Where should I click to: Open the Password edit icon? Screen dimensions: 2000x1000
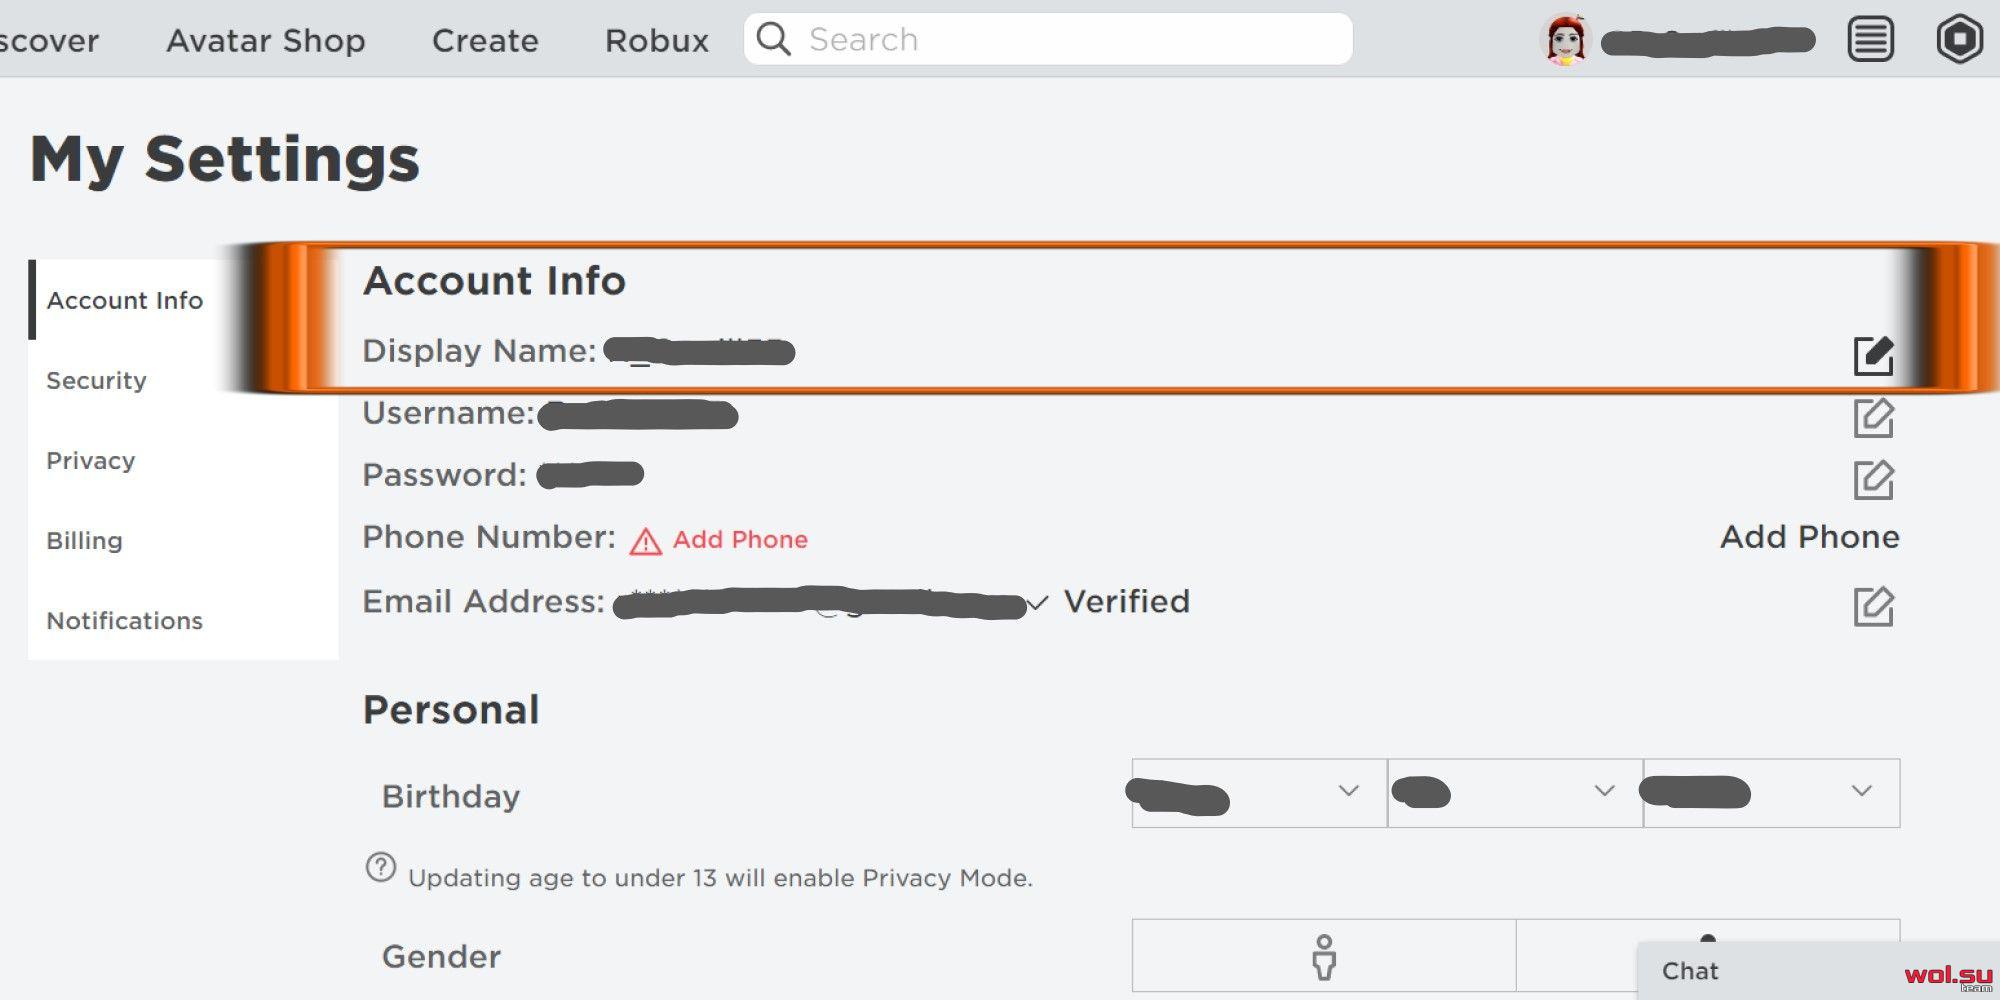pos(1873,479)
